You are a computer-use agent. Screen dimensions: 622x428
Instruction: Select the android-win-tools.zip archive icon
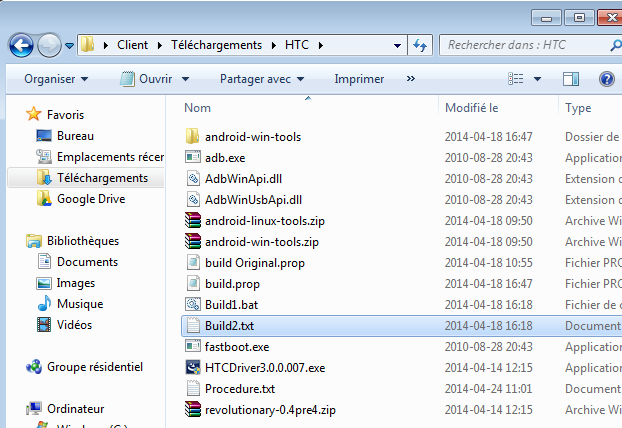click(x=193, y=241)
